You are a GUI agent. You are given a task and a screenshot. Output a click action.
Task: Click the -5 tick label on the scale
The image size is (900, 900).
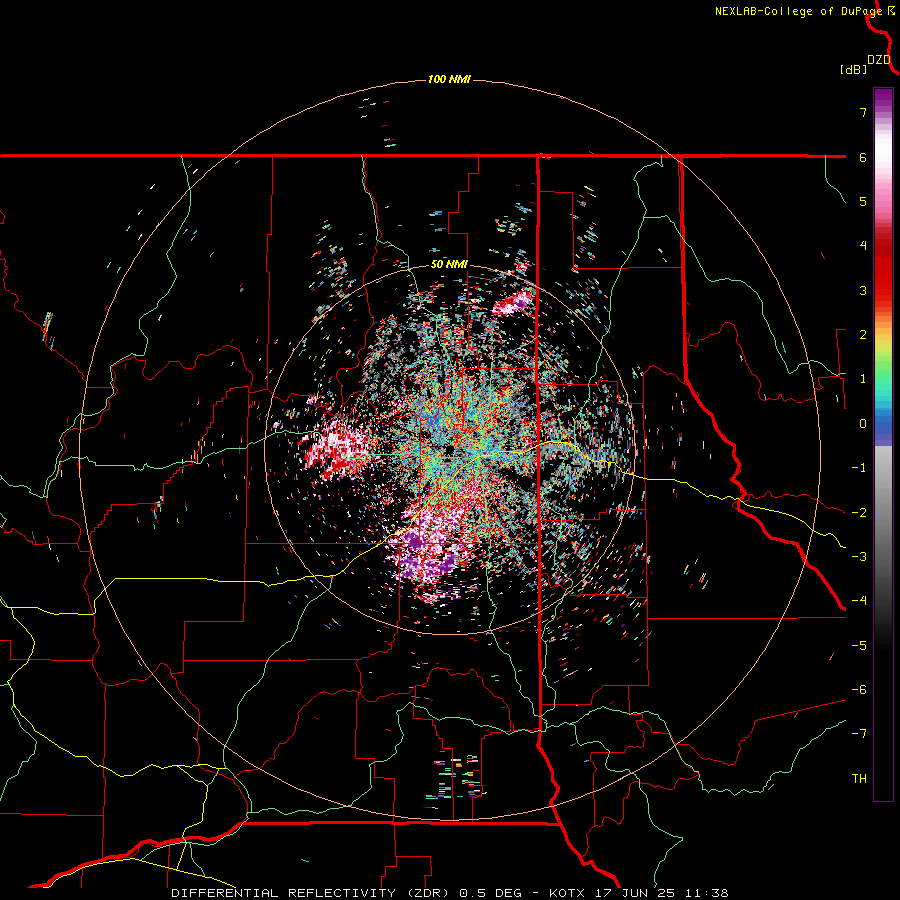tap(859, 646)
